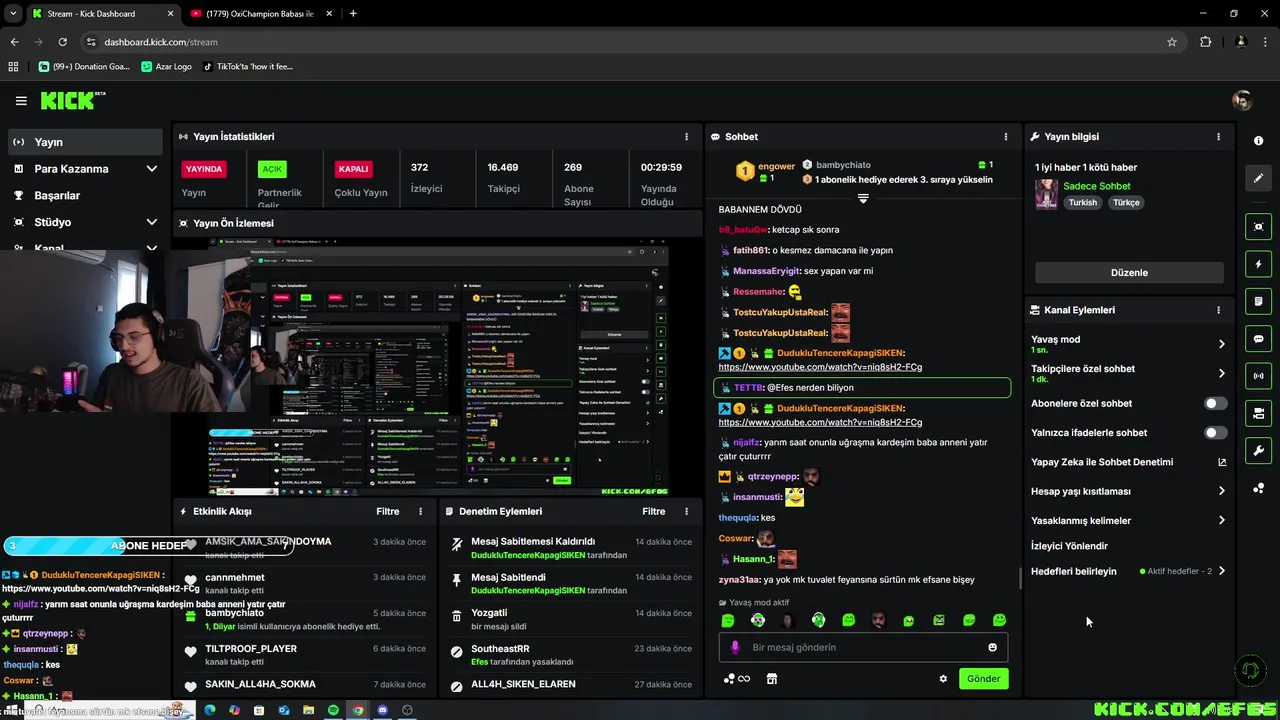Open Hesap yaşı kısıtlaması chevron

(1221, 491)
